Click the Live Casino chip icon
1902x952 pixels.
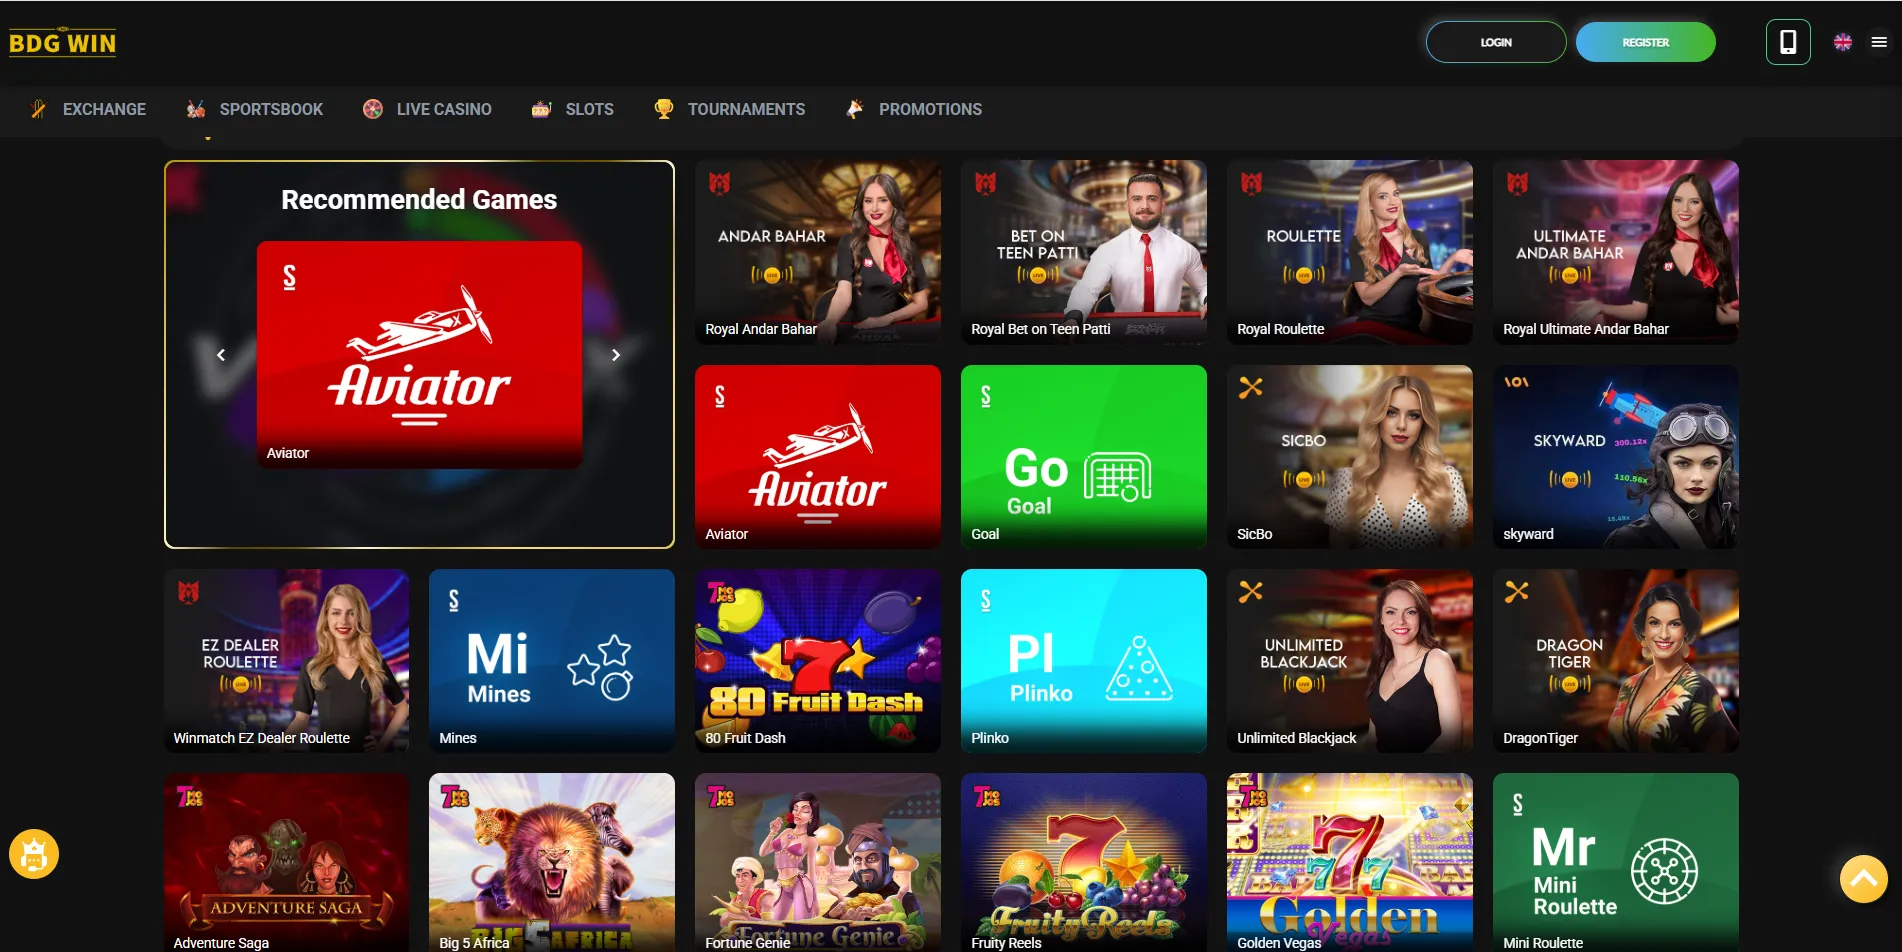point(373,109)
